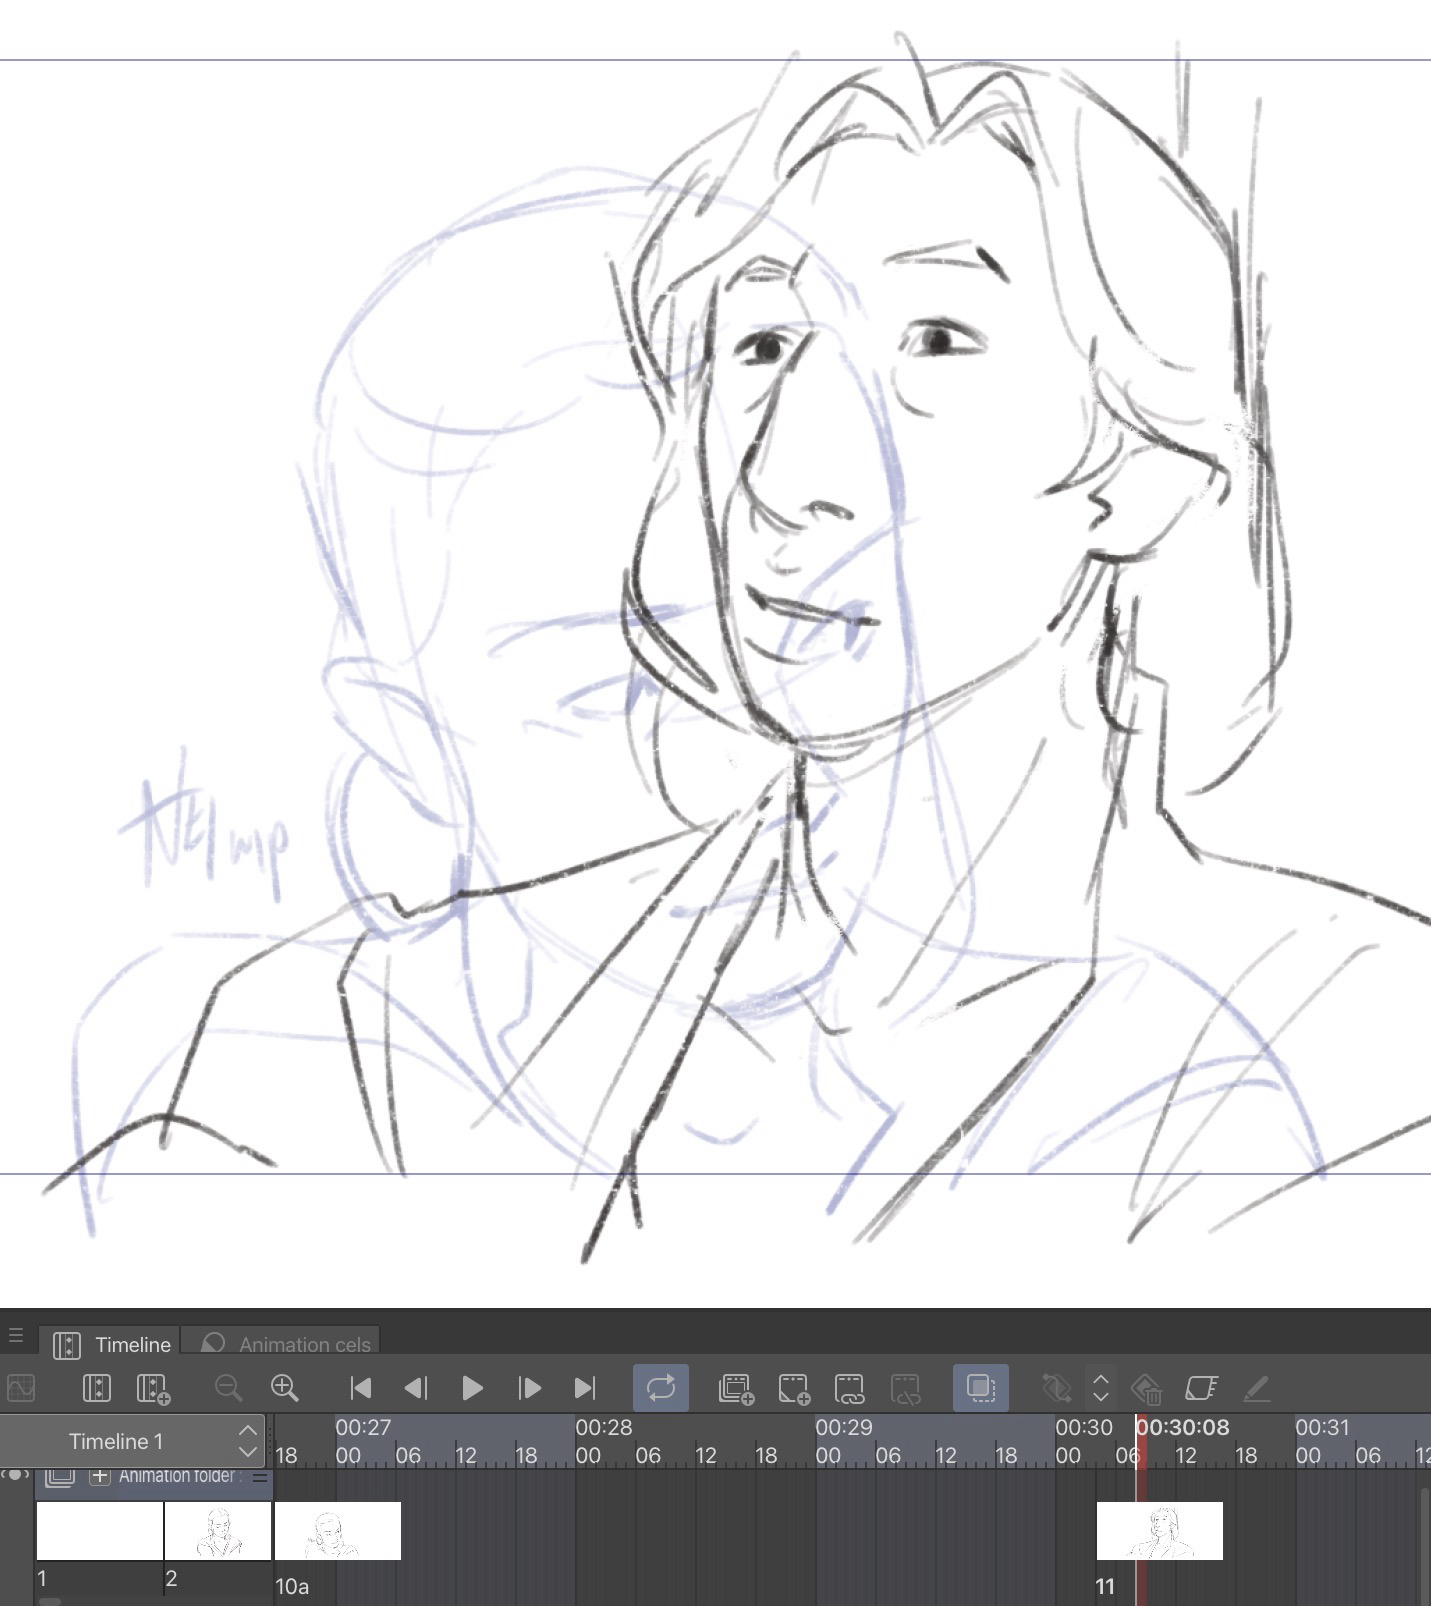Zoom in the timeline view
The width and height of the screenshot is (1431, 1606).
(285, 1388)
